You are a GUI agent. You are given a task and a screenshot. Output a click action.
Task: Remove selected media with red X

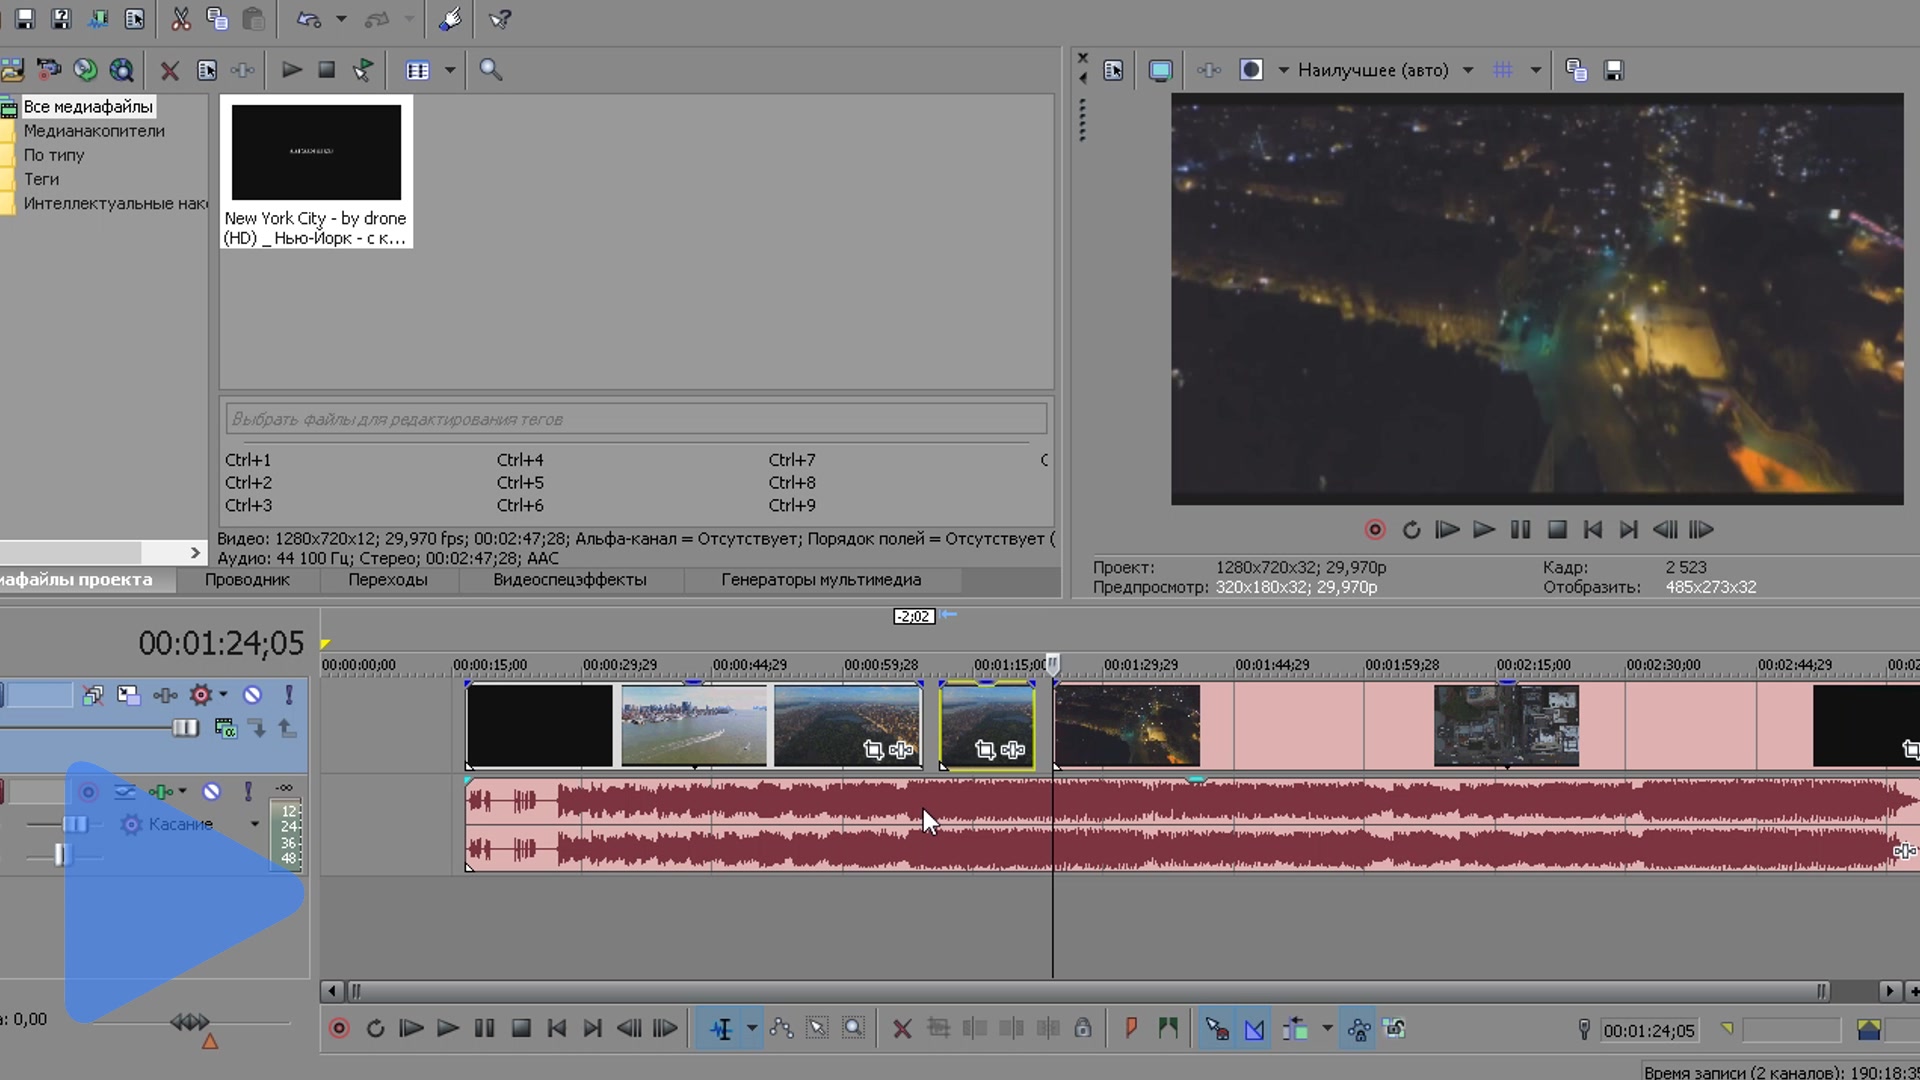170,70
